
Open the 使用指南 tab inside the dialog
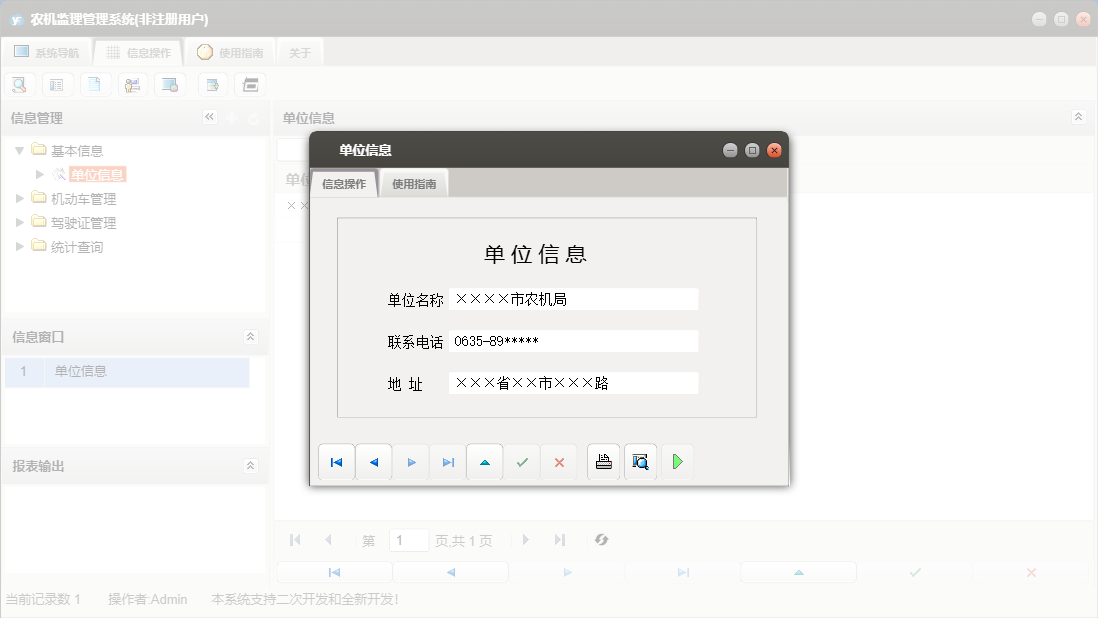pos(413,183)
